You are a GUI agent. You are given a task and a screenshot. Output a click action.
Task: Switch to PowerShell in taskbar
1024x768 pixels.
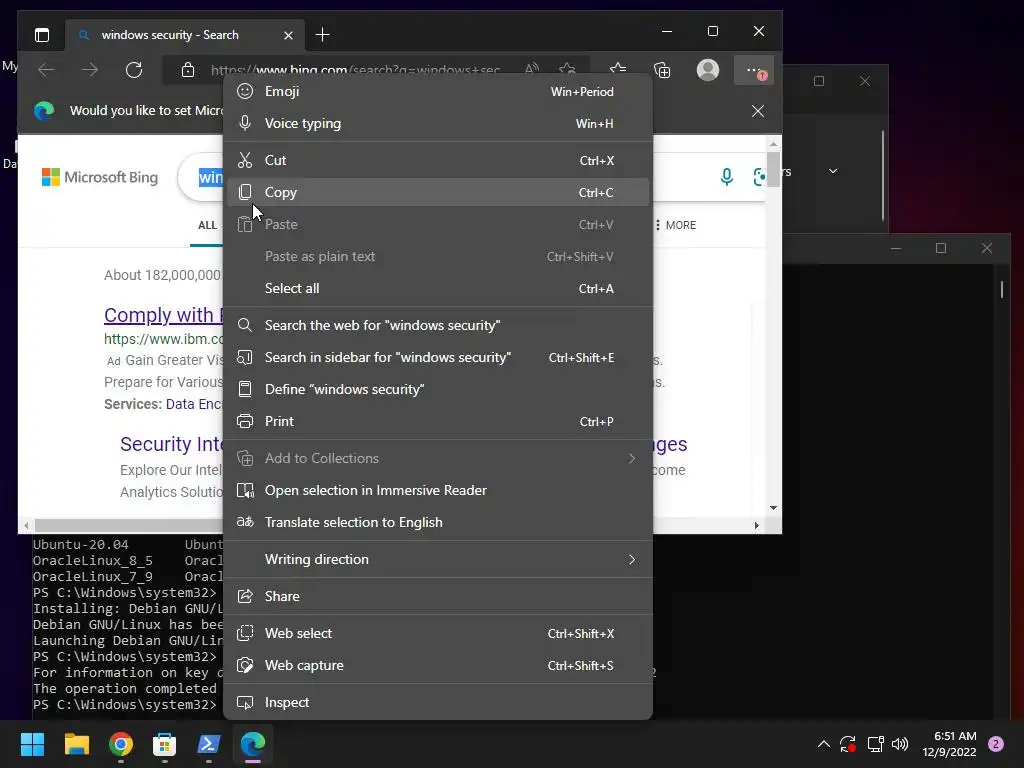(209, 744)
